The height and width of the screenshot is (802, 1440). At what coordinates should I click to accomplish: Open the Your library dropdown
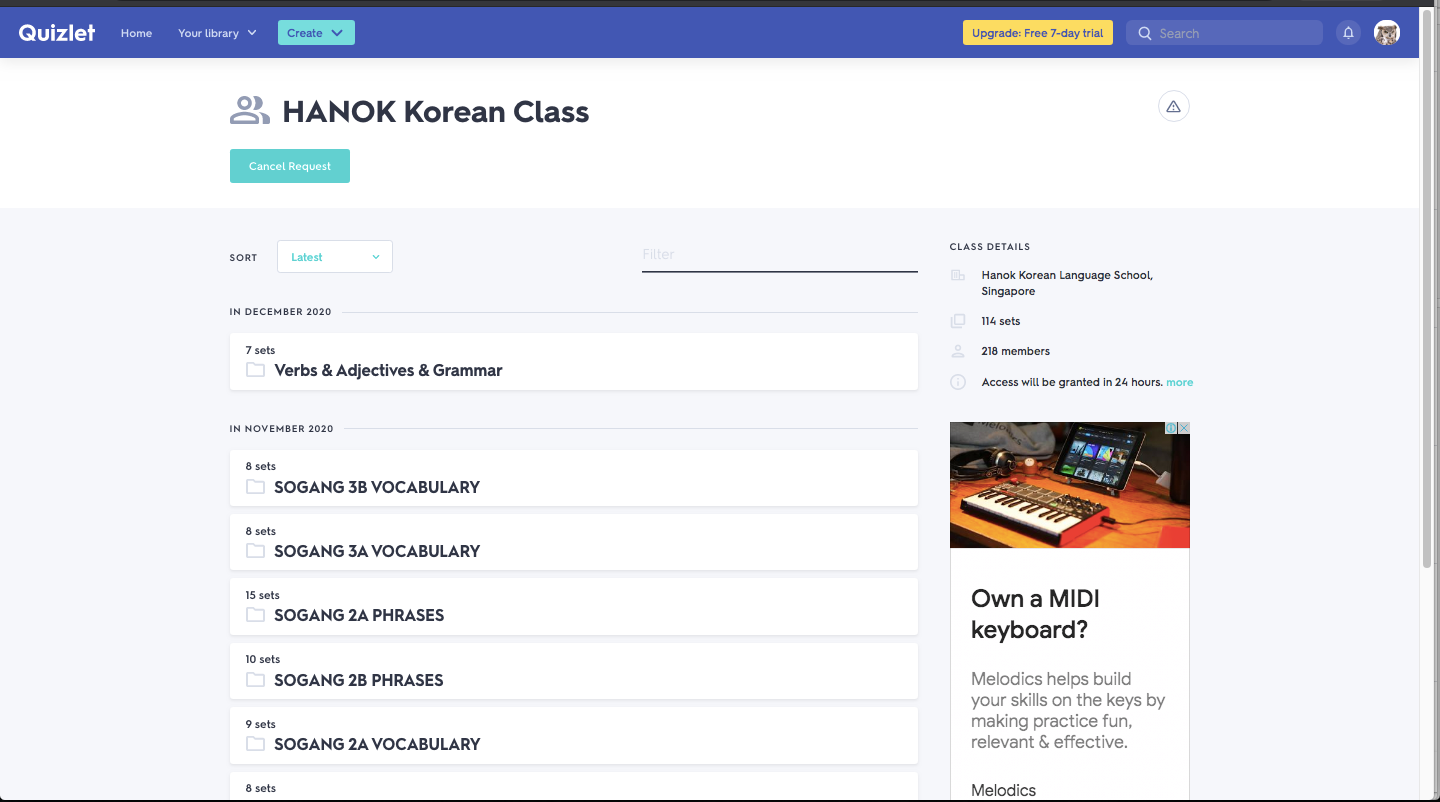(x=217, y=33)
